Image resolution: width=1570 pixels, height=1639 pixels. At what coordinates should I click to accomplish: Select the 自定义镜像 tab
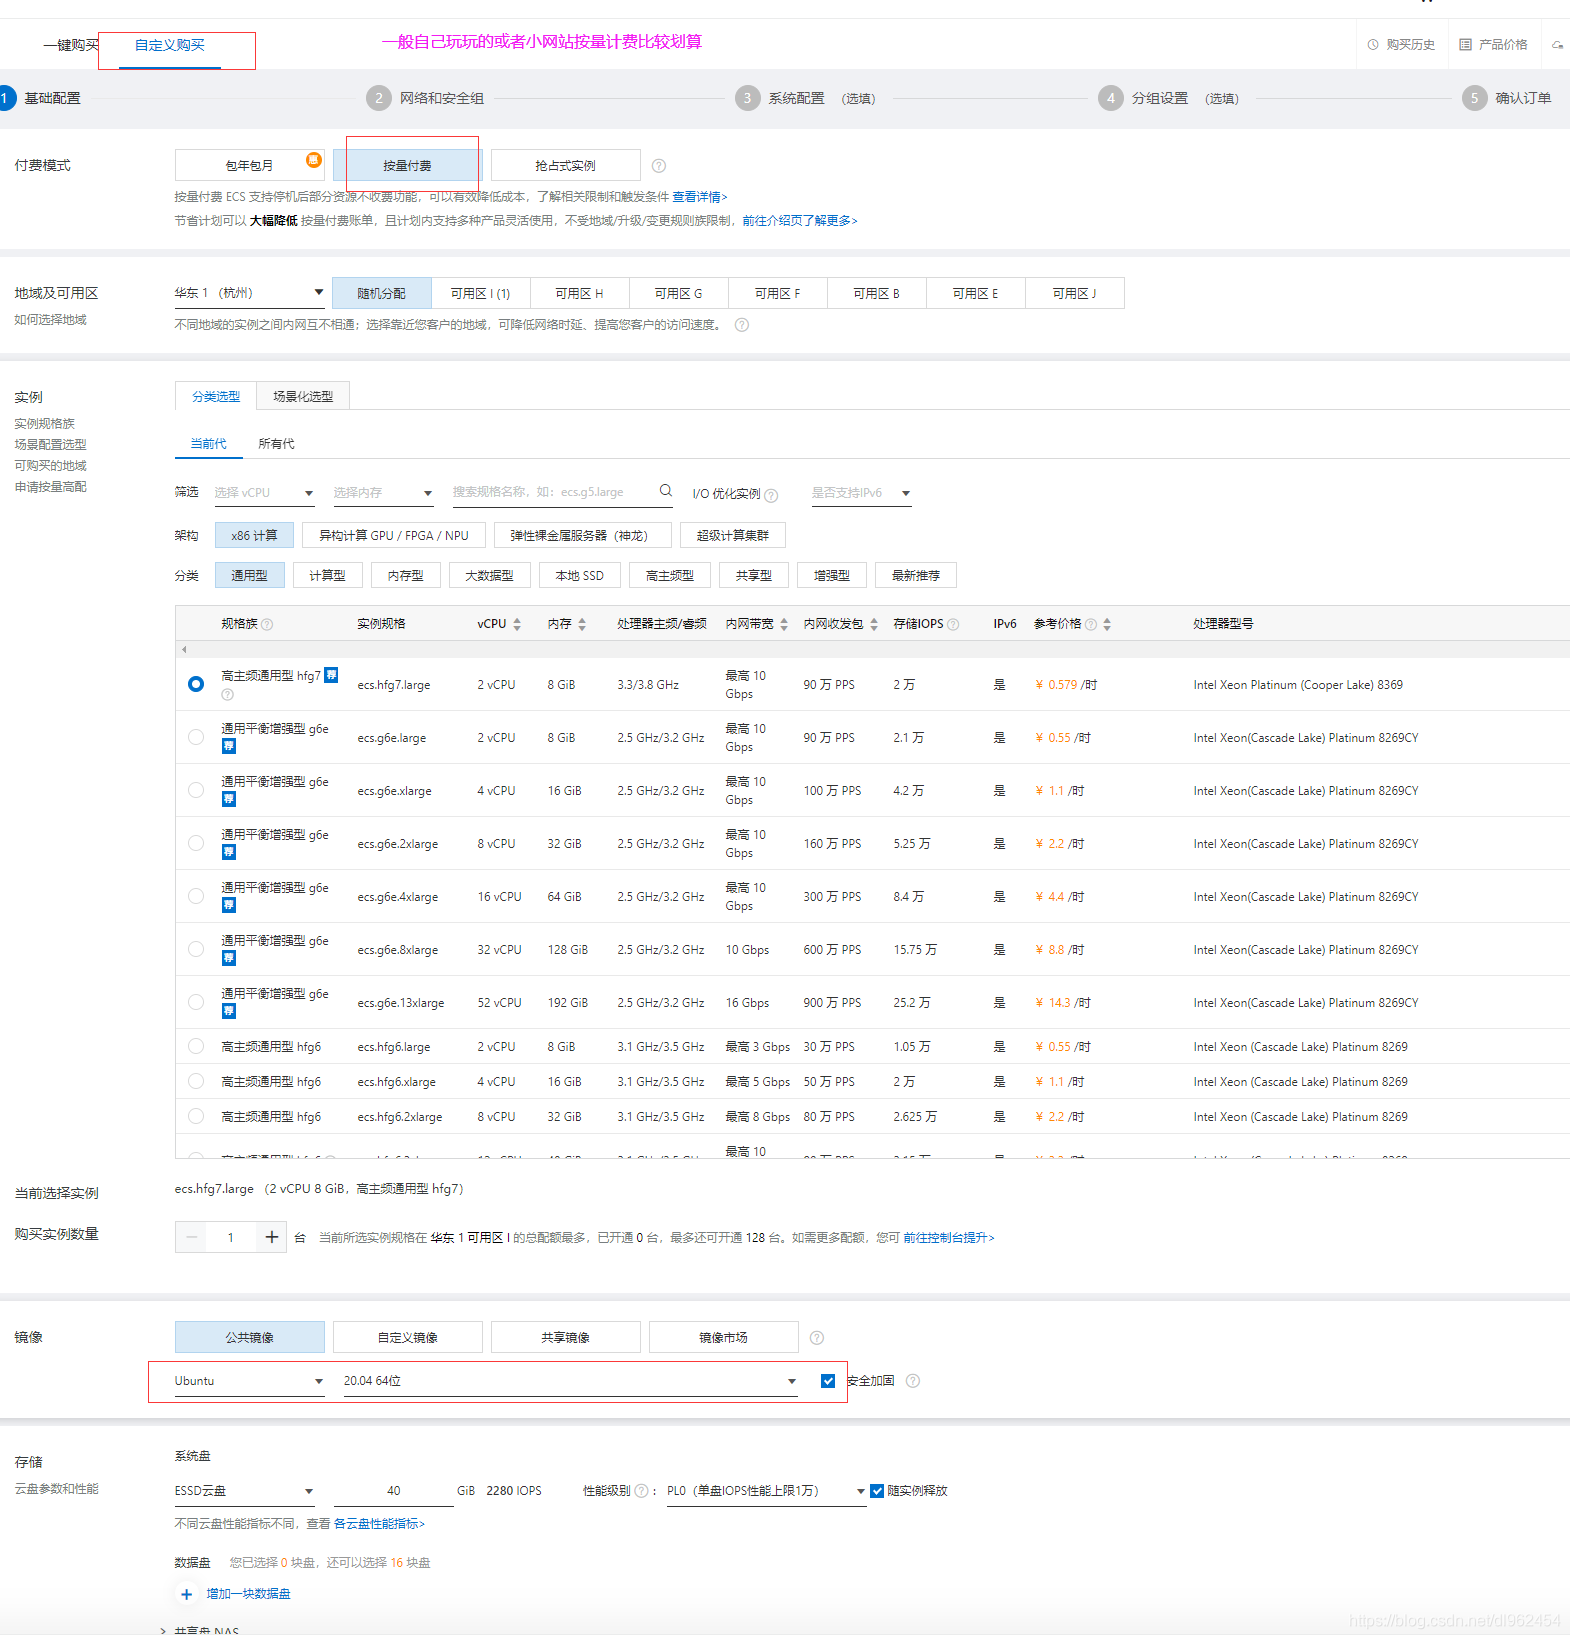coord(408,1338)
